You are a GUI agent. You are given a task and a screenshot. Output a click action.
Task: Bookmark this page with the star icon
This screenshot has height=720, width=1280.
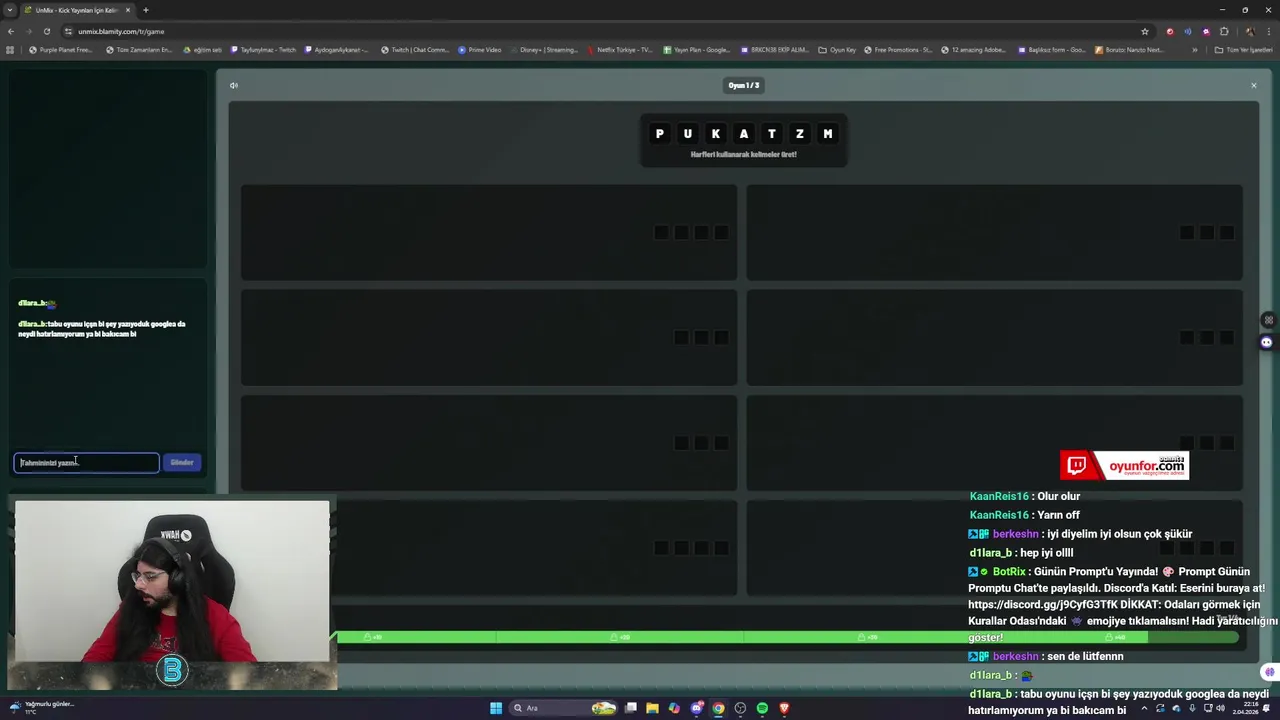(1145, 31)
